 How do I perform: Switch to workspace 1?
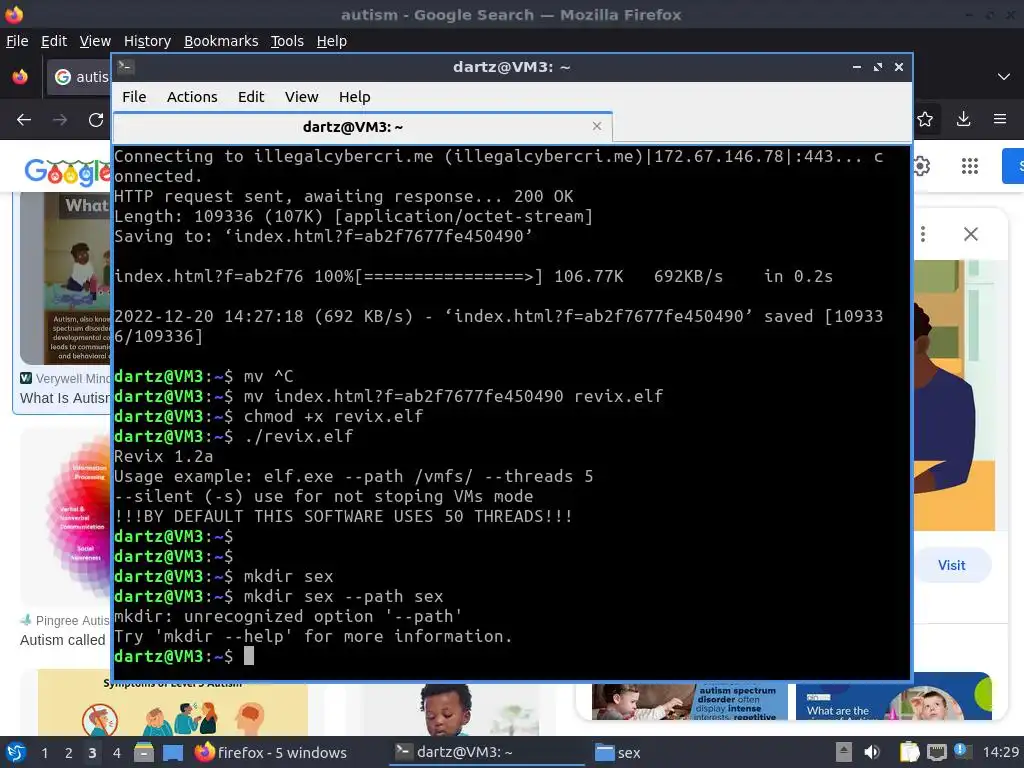click(44, 753)
